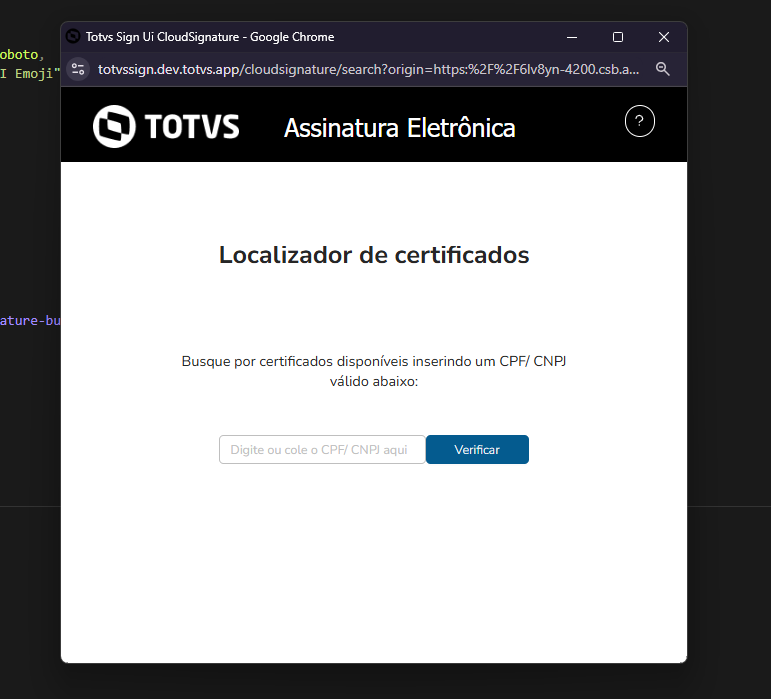The width and height of the screenshot is (771, 699).
Task: Open the site information icon in address bar
Action: pyautogui.click(x=78, y=69)
